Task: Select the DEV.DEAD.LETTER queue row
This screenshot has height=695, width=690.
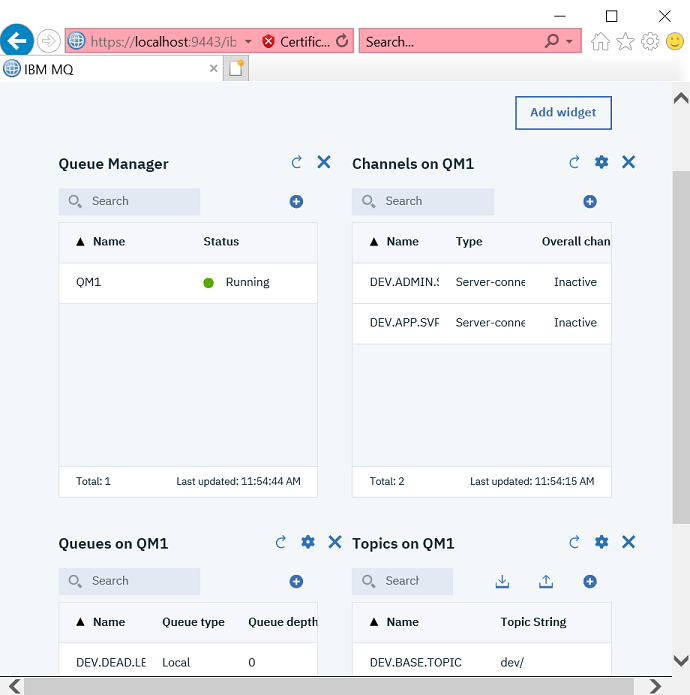Action: tap(188, 661)
